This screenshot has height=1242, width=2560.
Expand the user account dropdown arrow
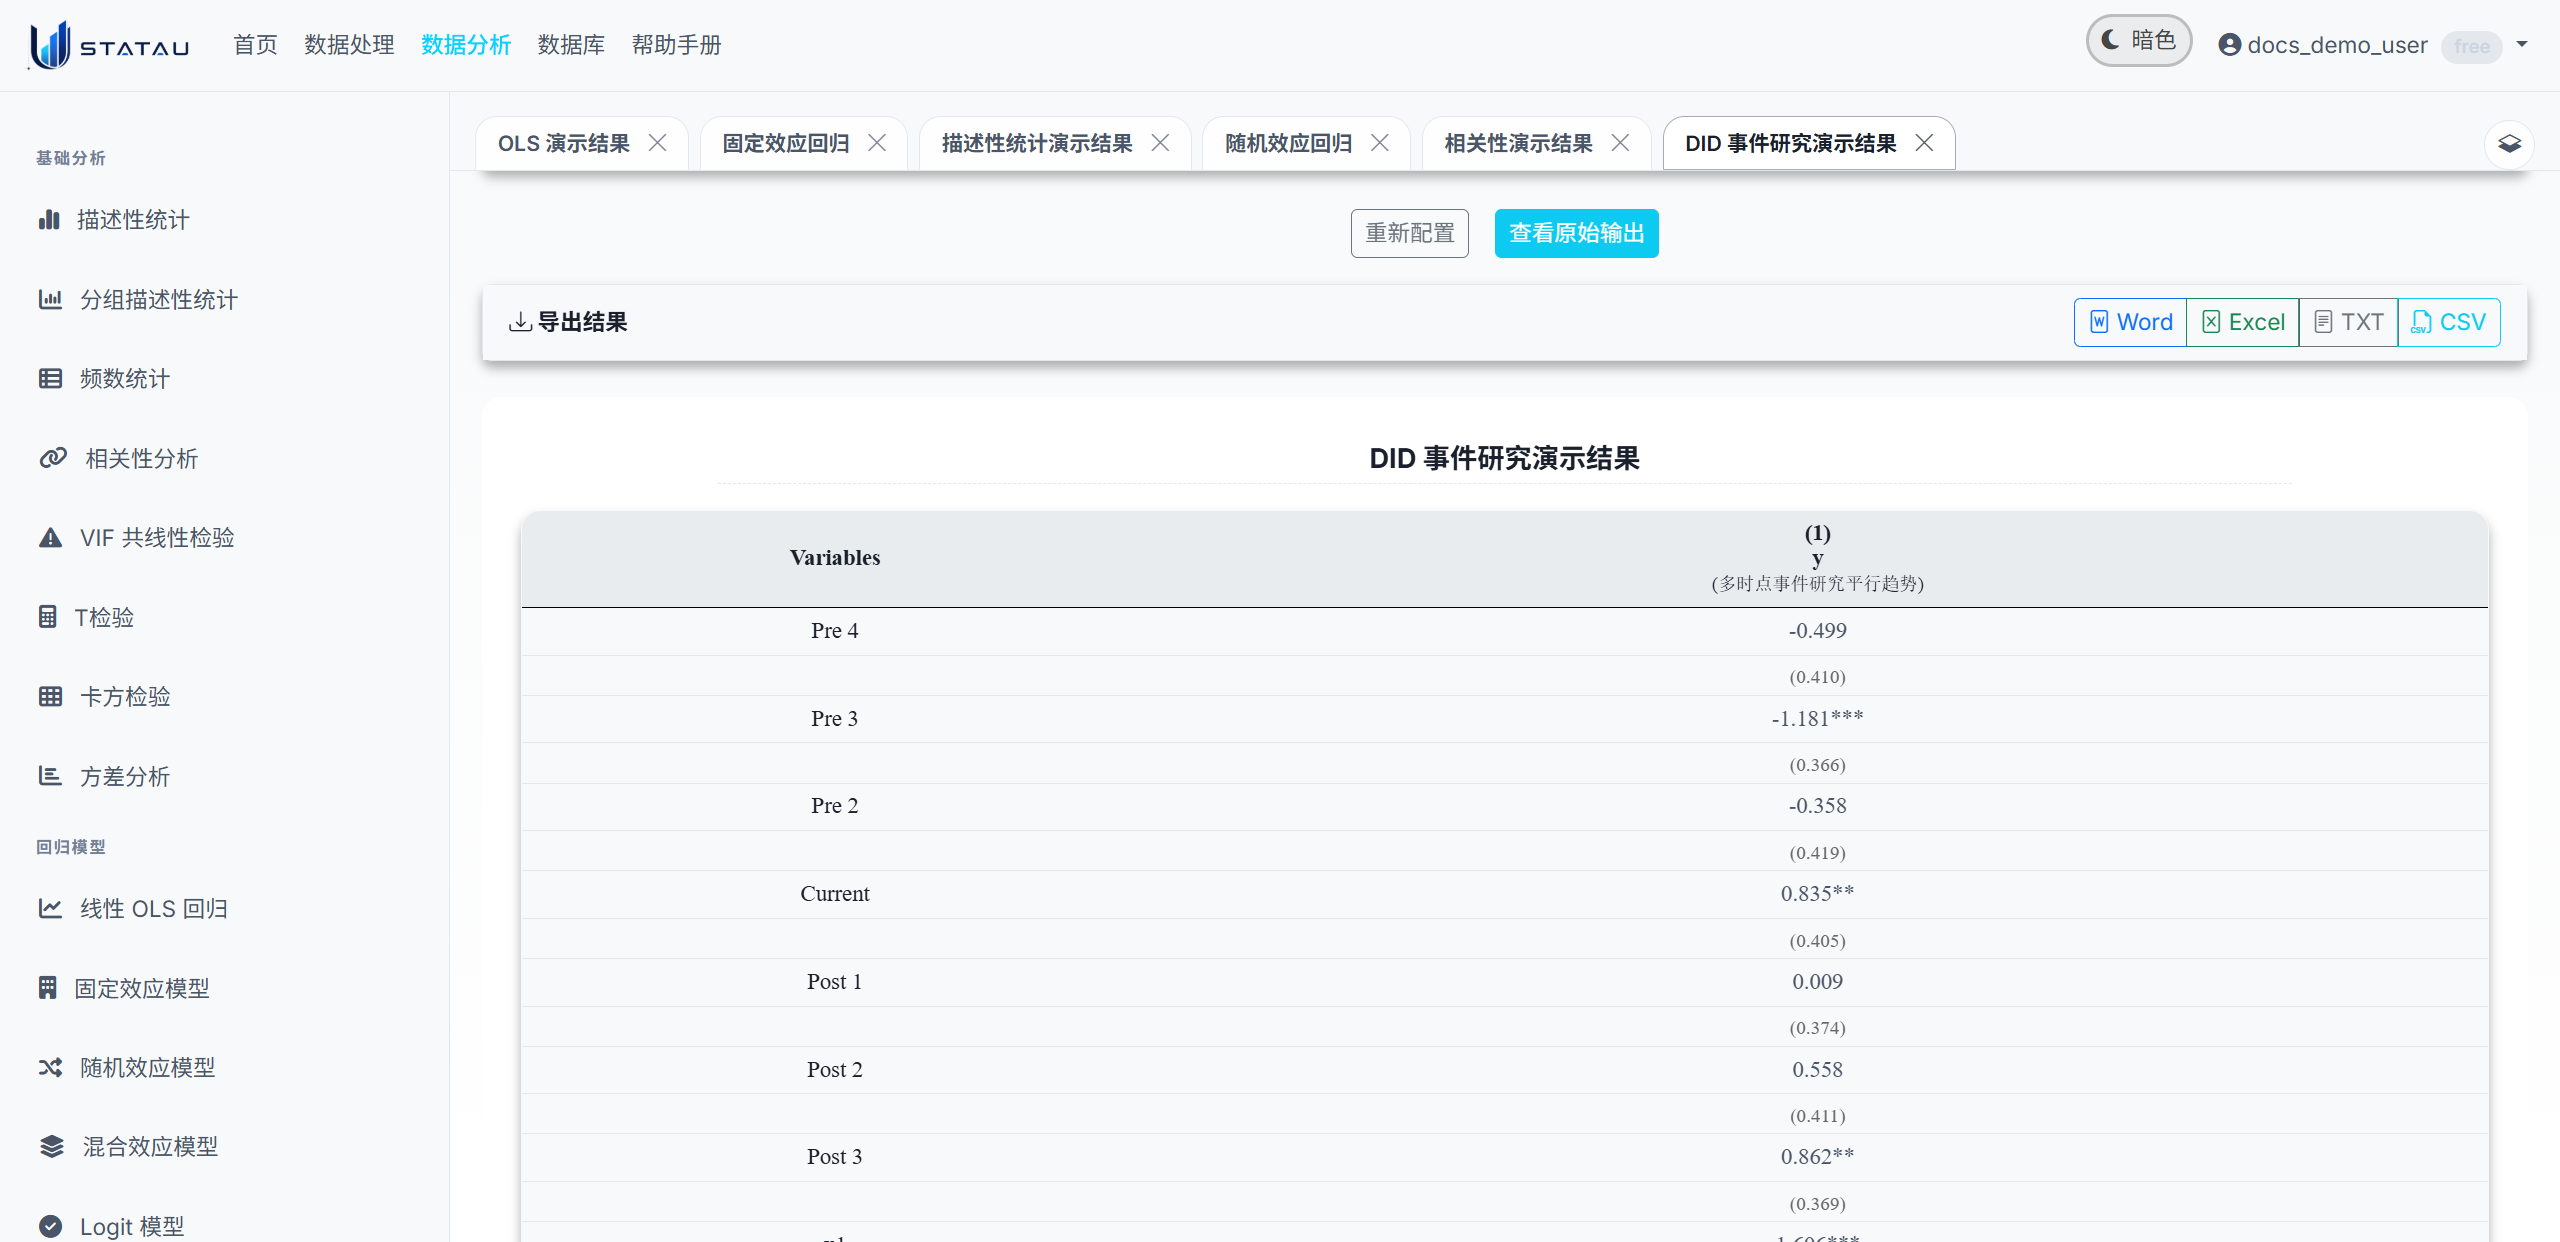click(x=2522, y=44)
